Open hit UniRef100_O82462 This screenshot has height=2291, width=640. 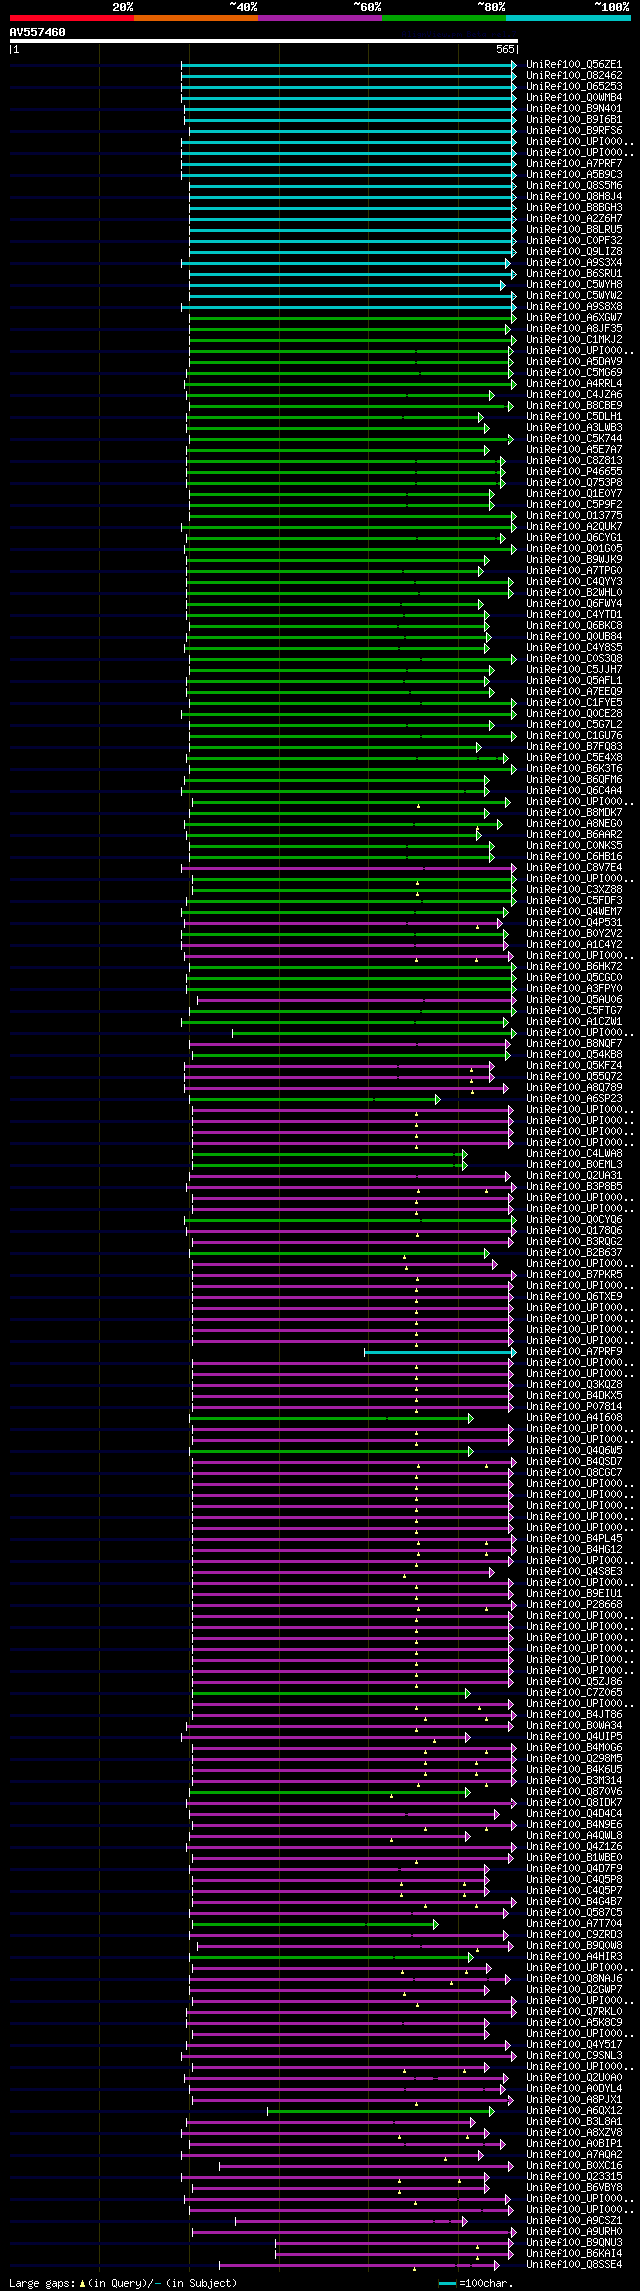click(x=574, y=75)
